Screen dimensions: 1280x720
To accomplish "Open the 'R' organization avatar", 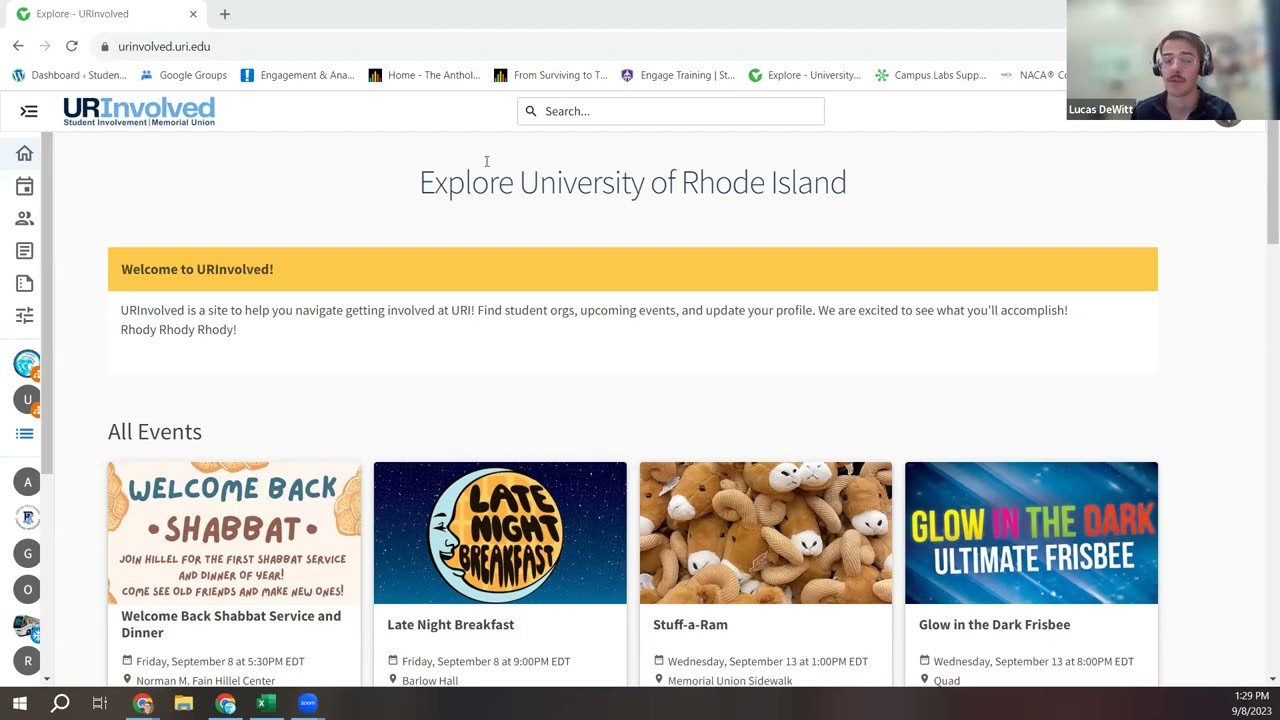I will (x=27, y=660).
